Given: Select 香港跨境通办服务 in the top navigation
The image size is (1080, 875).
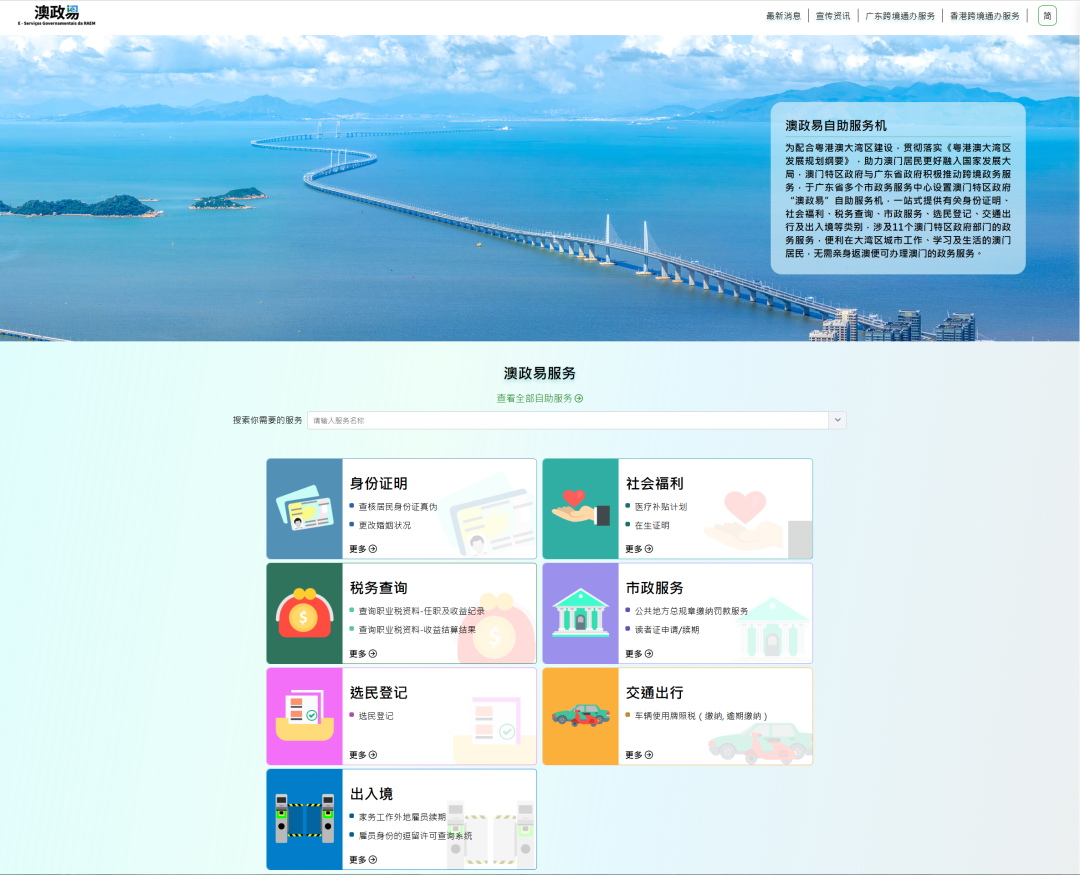Looking at the screenshot, I should [x=984, y=15].
